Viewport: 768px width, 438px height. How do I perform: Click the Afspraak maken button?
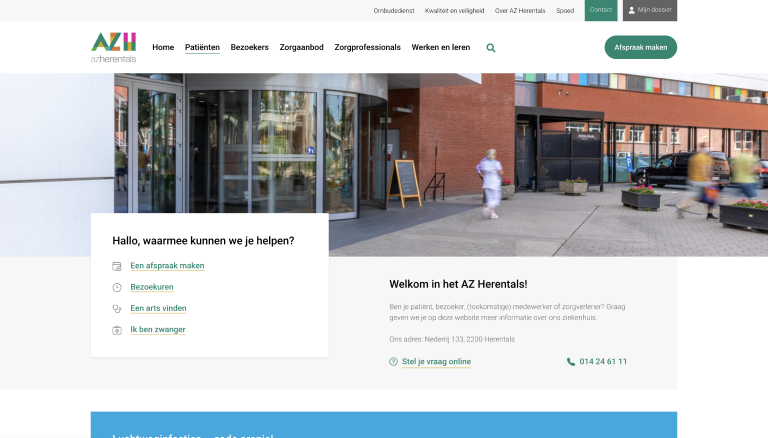point(641,47)
